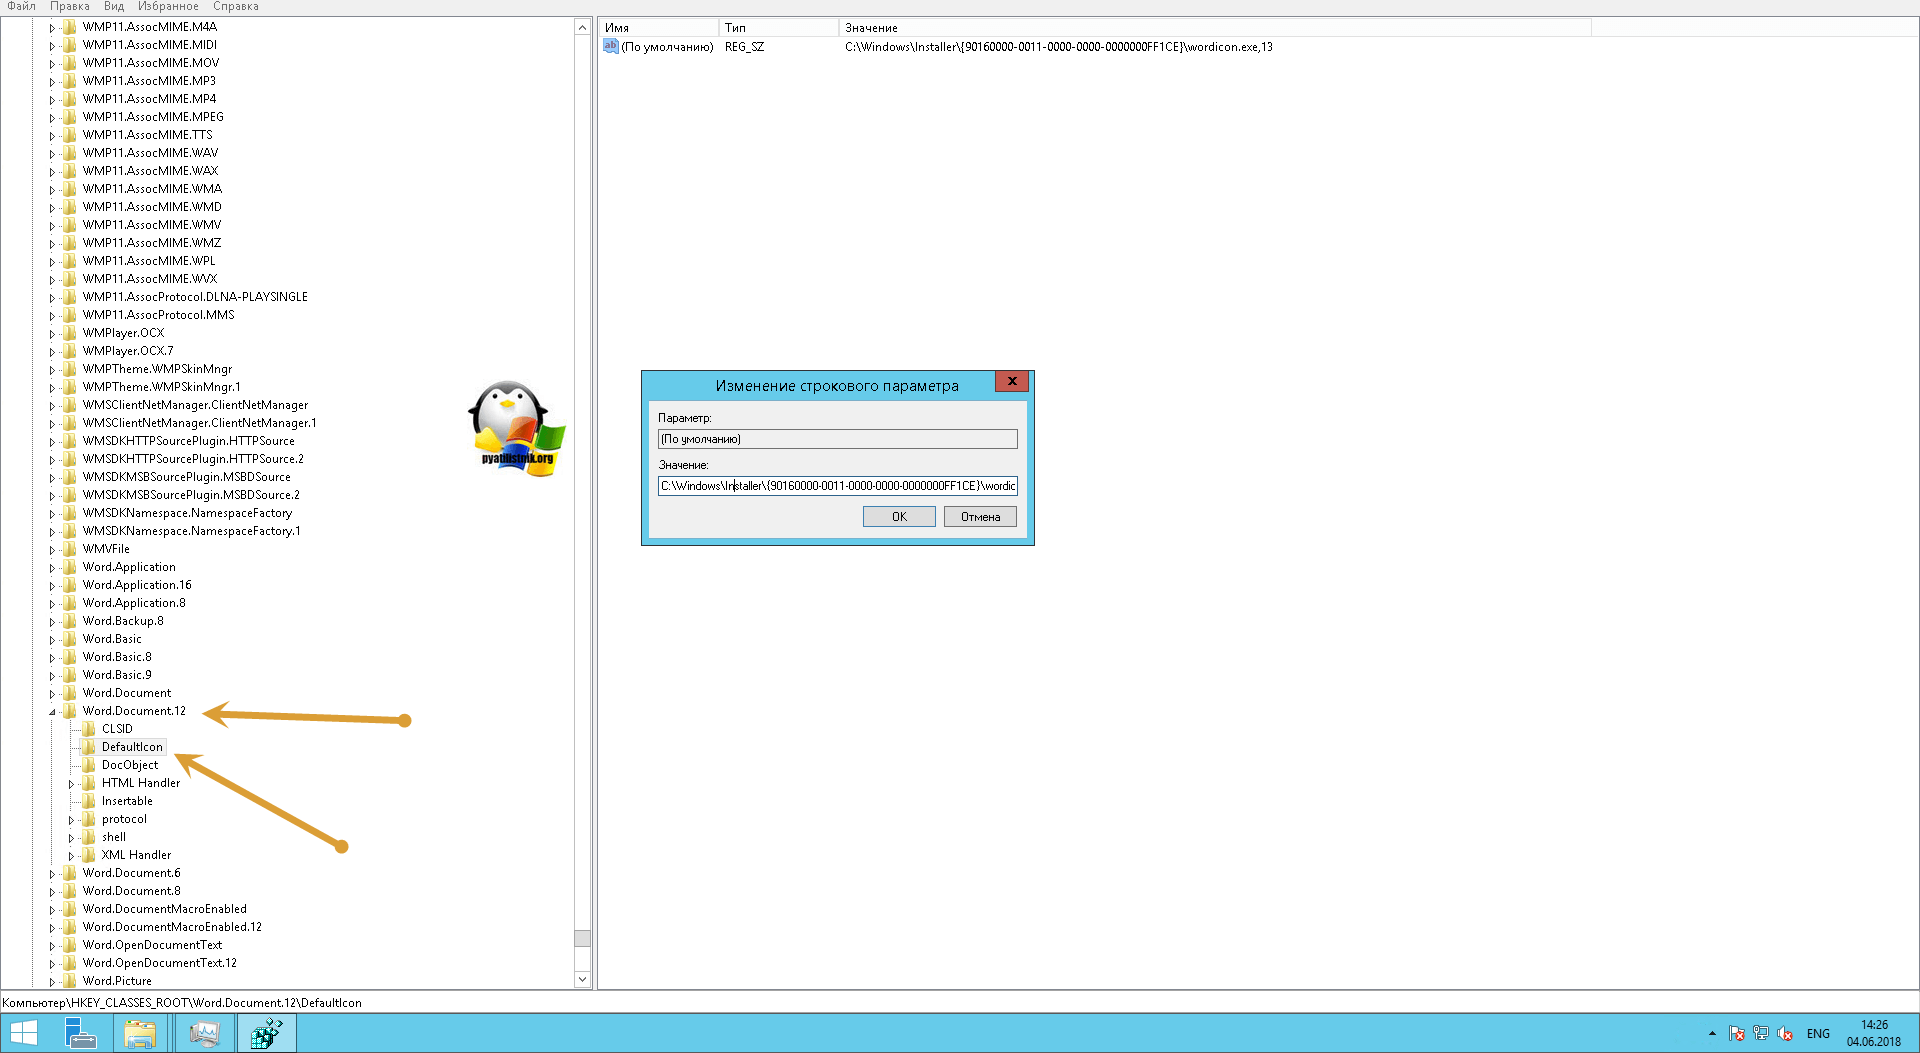Click the tree pane scrollbar thumb
Image resolution: width=1920 pixels, height=1053 pixels.
(x=582, y=938)
